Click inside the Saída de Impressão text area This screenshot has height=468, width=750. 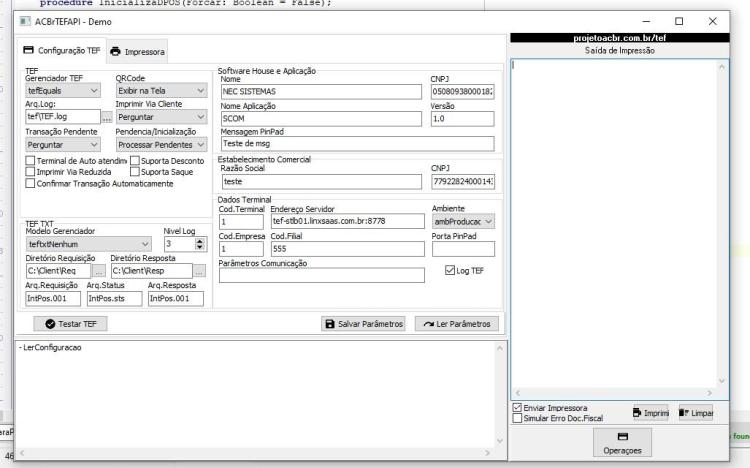[614, 224]
